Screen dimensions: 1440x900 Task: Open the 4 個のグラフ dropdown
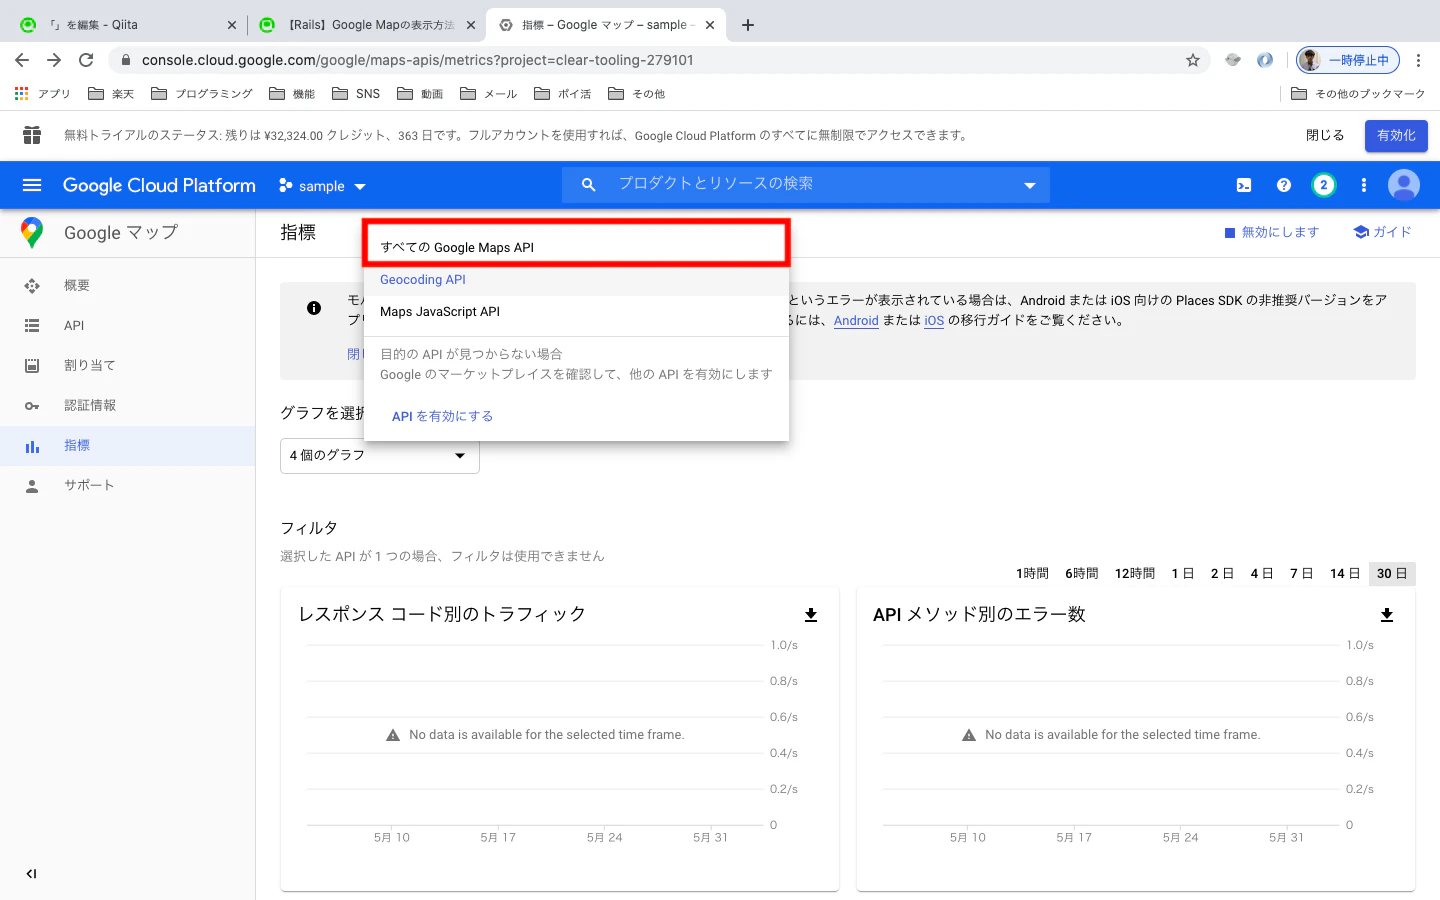point(380,455)
